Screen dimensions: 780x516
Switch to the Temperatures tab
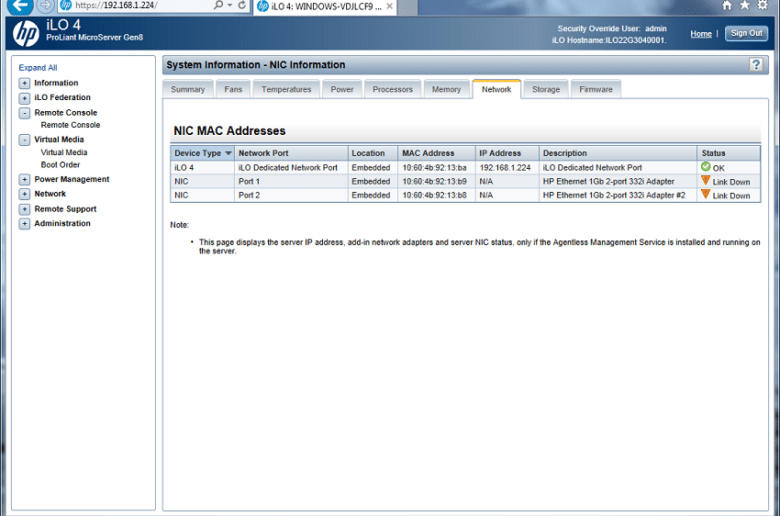coord(286,90)
